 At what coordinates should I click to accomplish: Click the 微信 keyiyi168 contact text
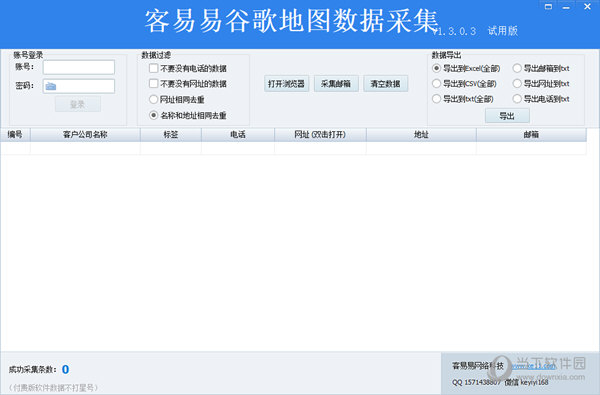pyautogui.click(x=527, y=382)
